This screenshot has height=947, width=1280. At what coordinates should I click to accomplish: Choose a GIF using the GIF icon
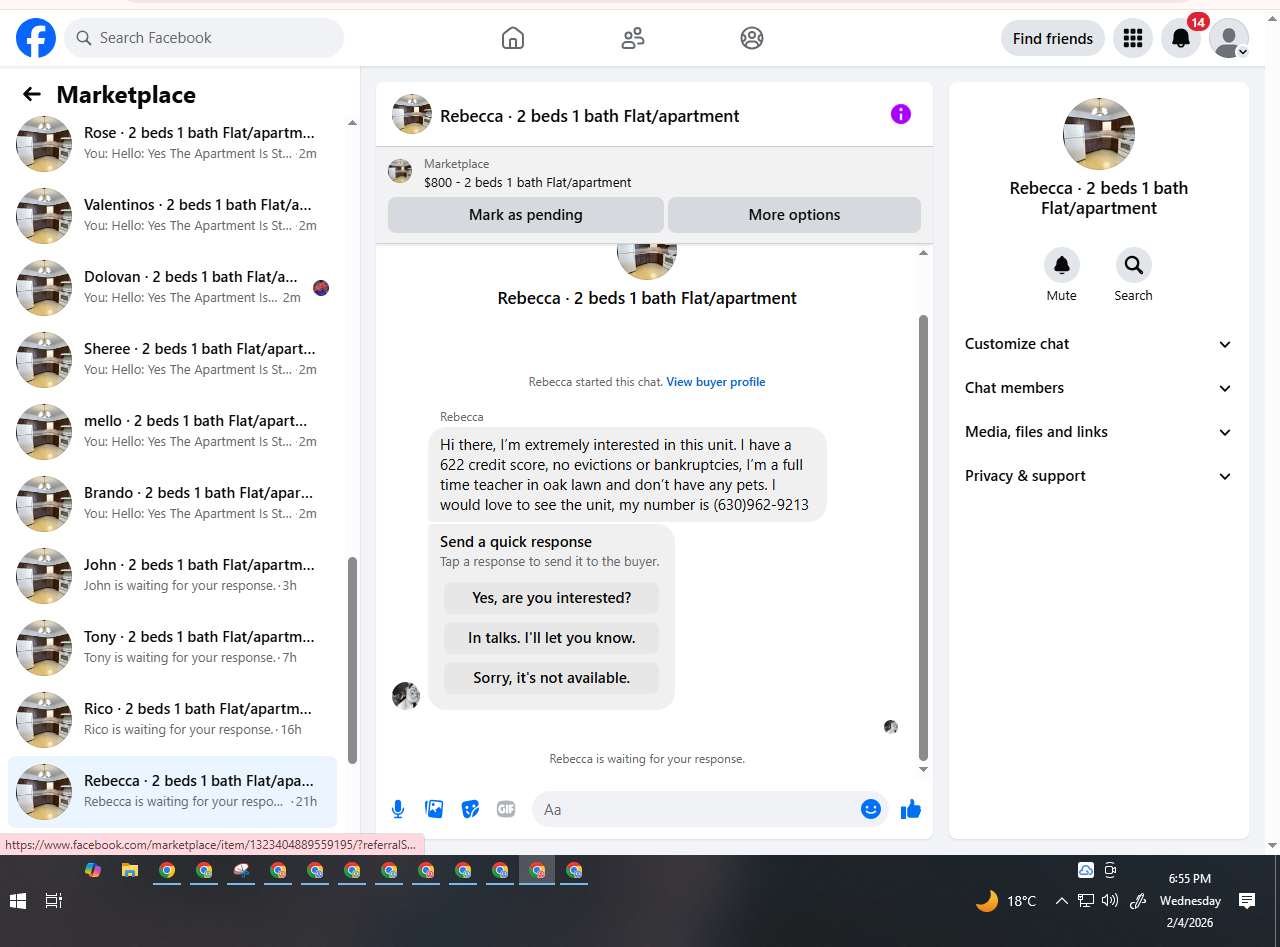pos(506,809)
